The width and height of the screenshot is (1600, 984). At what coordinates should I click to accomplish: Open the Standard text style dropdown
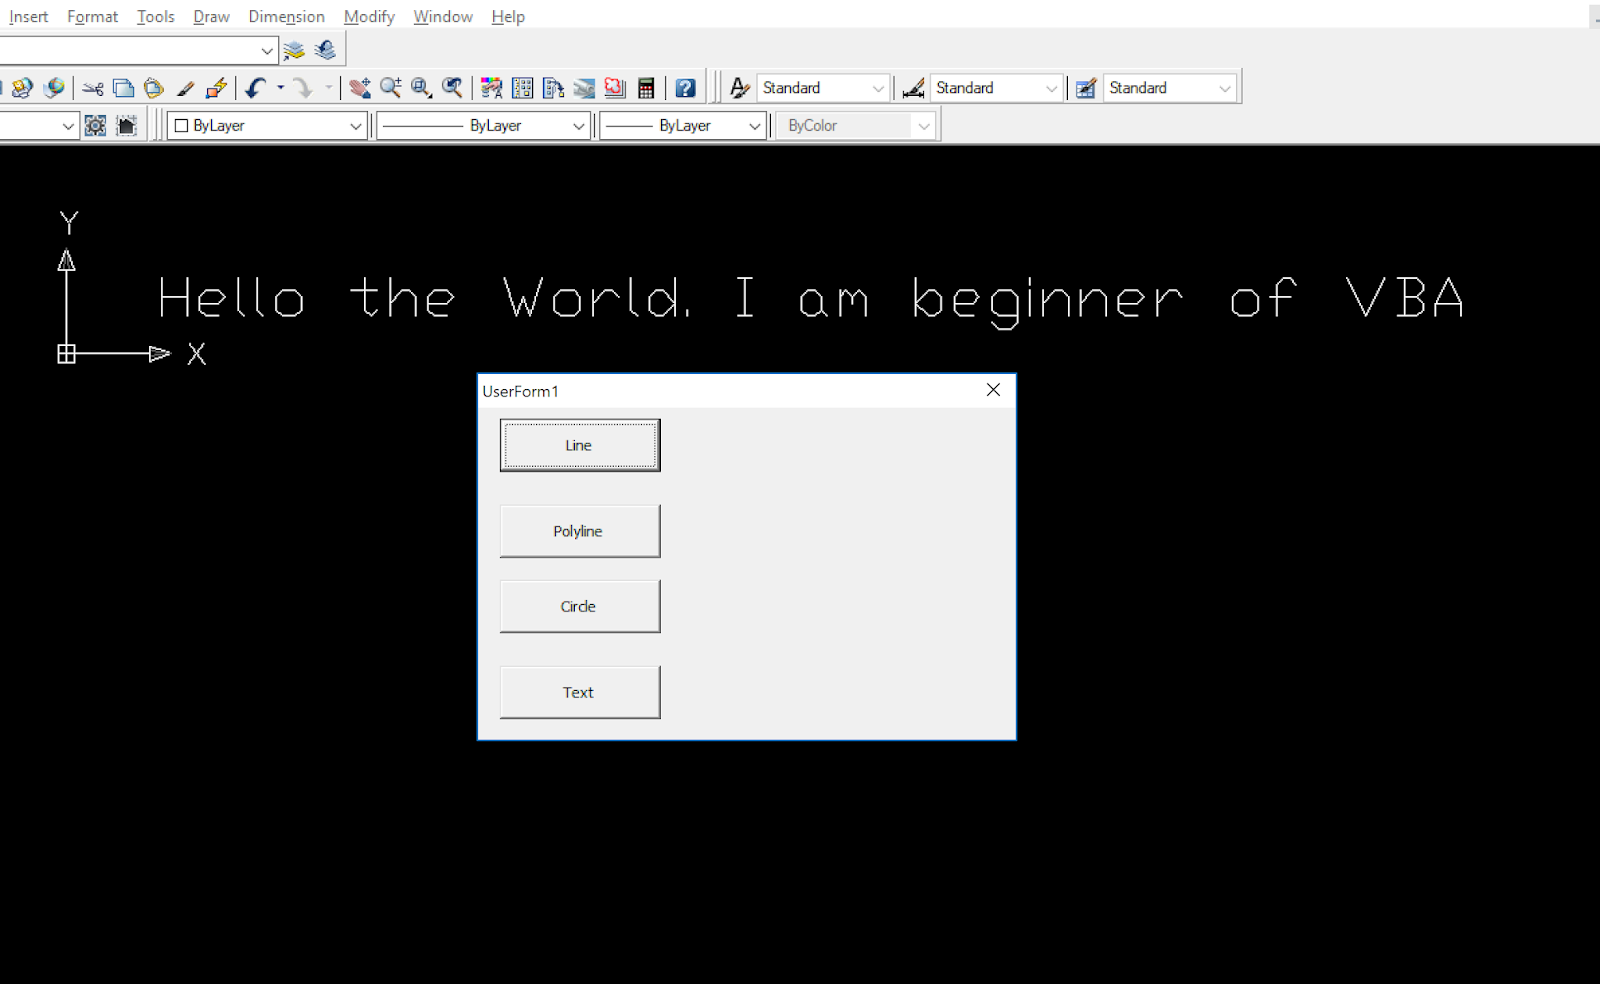click(880, 88)
